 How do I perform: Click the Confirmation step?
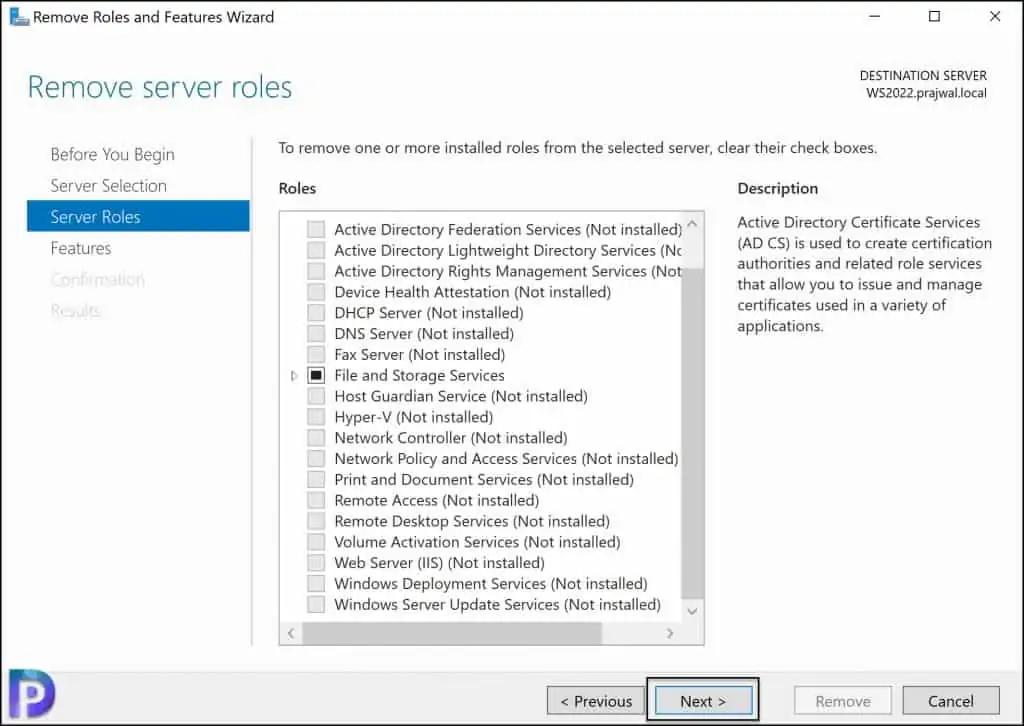point(97,279)
